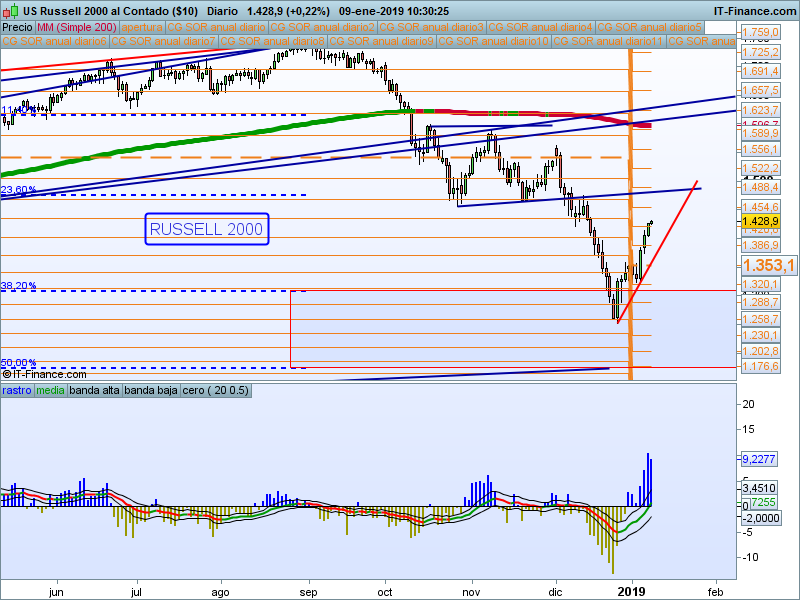Click the 'nov' month on the time axis

pos(471,592)
